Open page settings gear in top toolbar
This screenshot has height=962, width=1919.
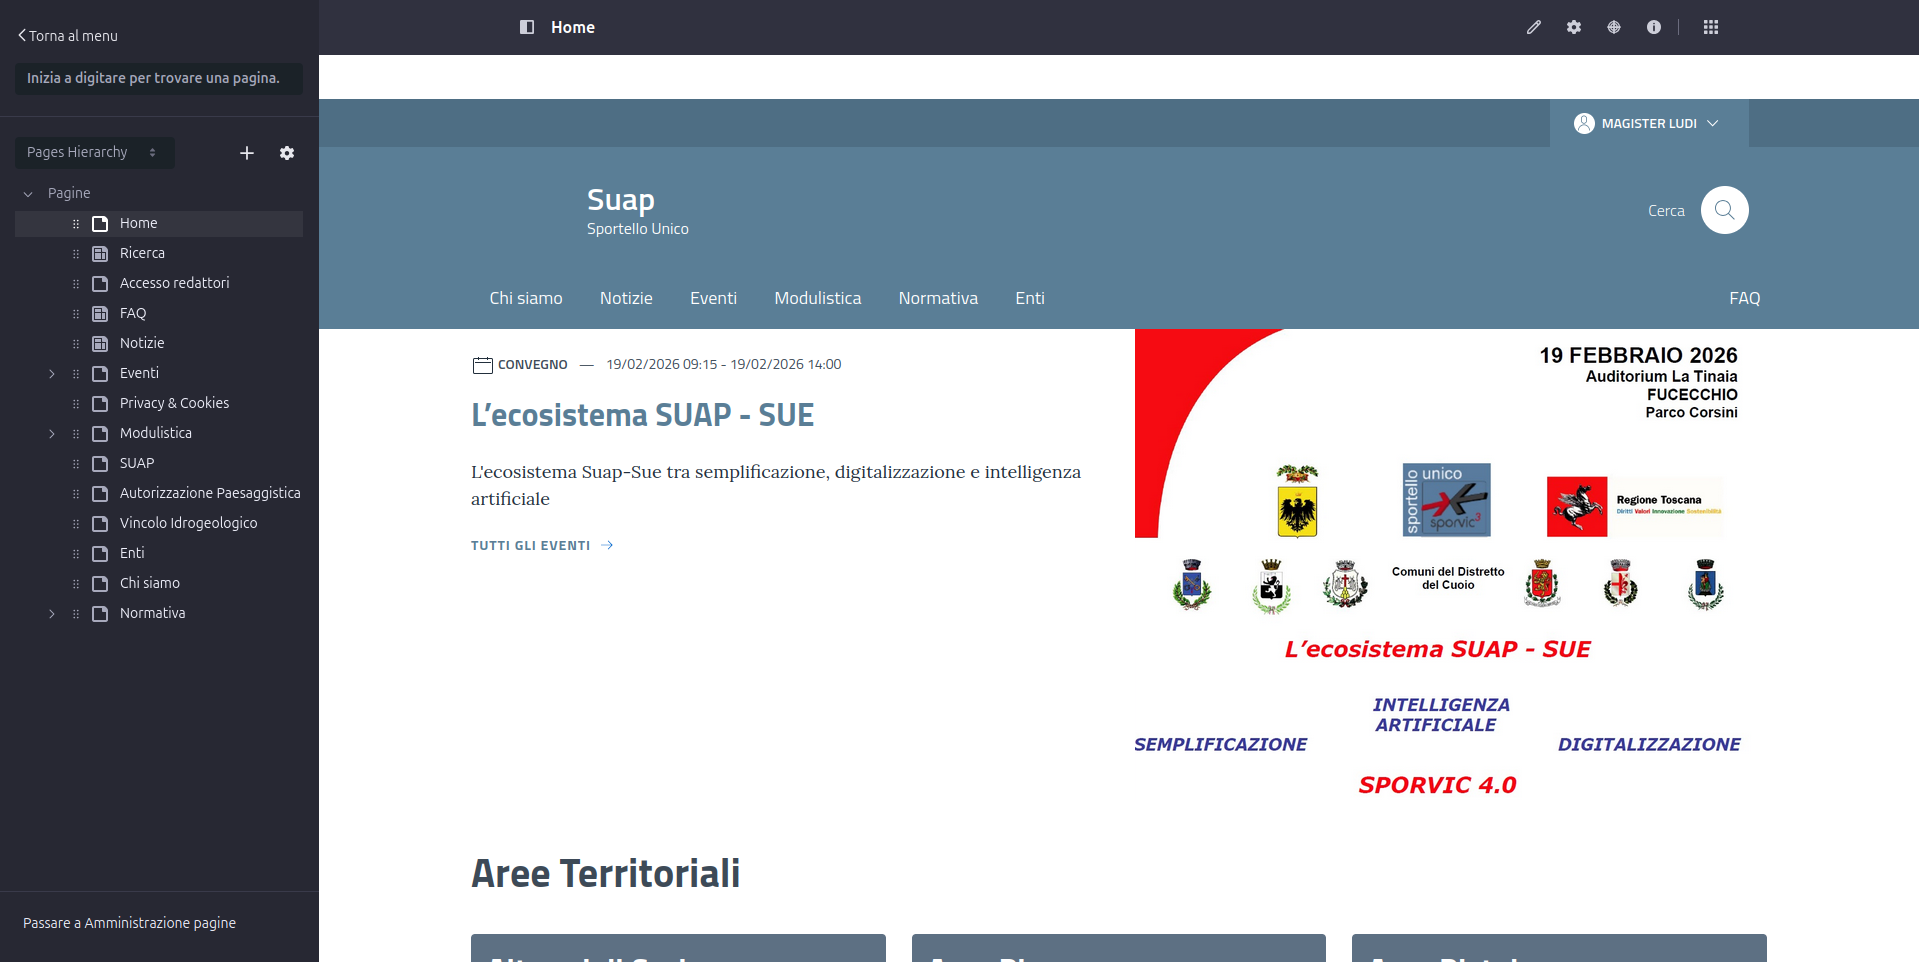pyautogui.click(x=1573, y=27)
